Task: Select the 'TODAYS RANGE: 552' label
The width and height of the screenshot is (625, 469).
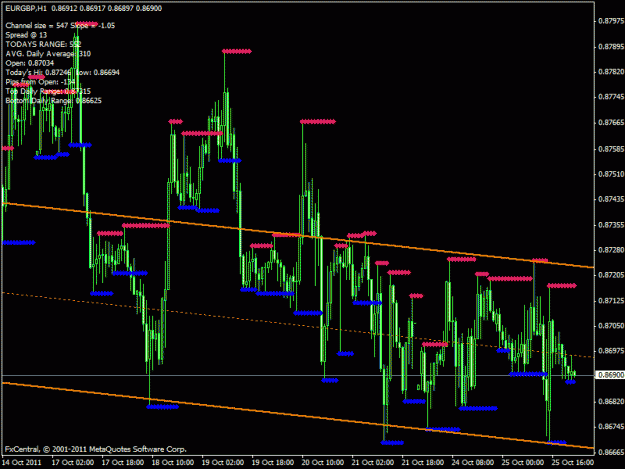Action: pos(43,44)
